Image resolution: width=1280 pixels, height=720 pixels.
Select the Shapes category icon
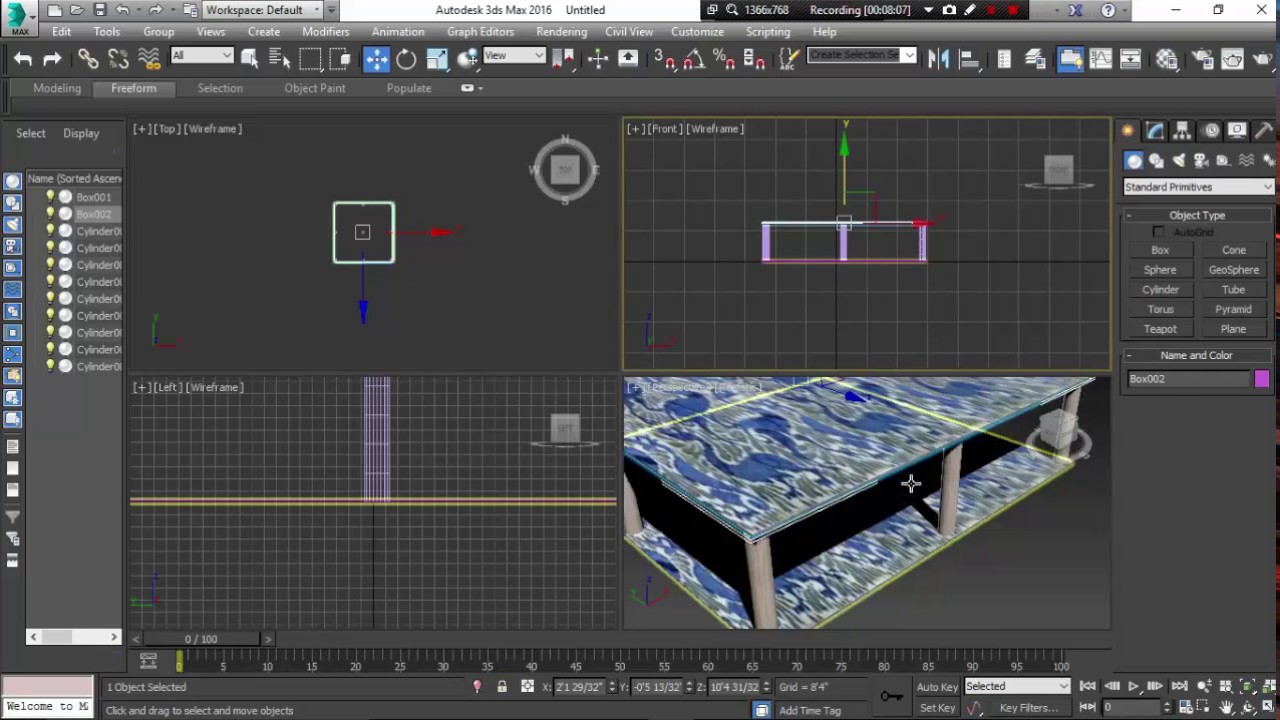coord(1156,160)
